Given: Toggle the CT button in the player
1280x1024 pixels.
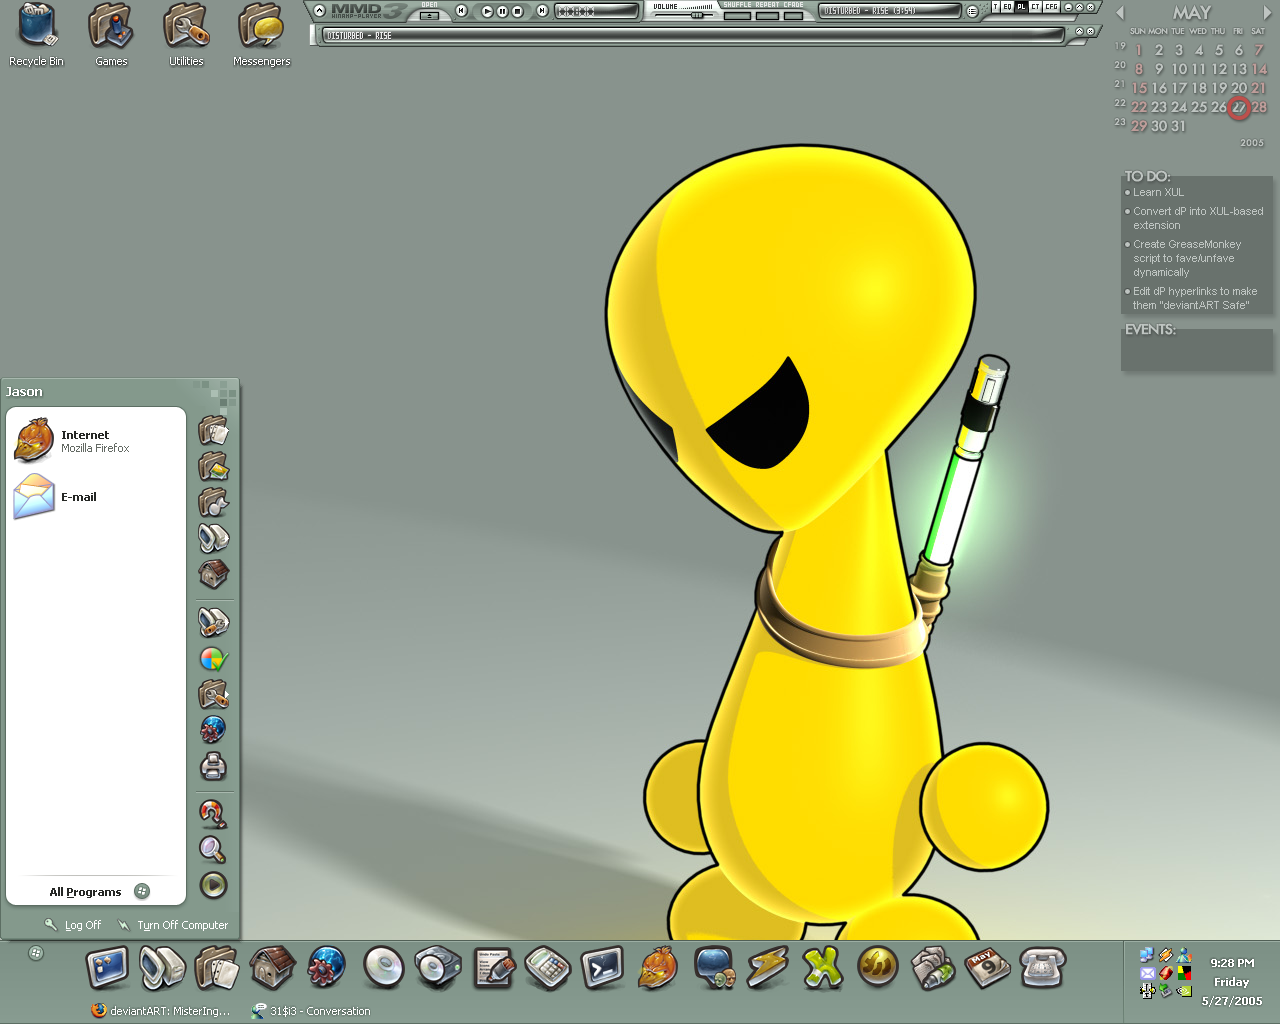Looking at the screenshot, I should point(1035,7).
